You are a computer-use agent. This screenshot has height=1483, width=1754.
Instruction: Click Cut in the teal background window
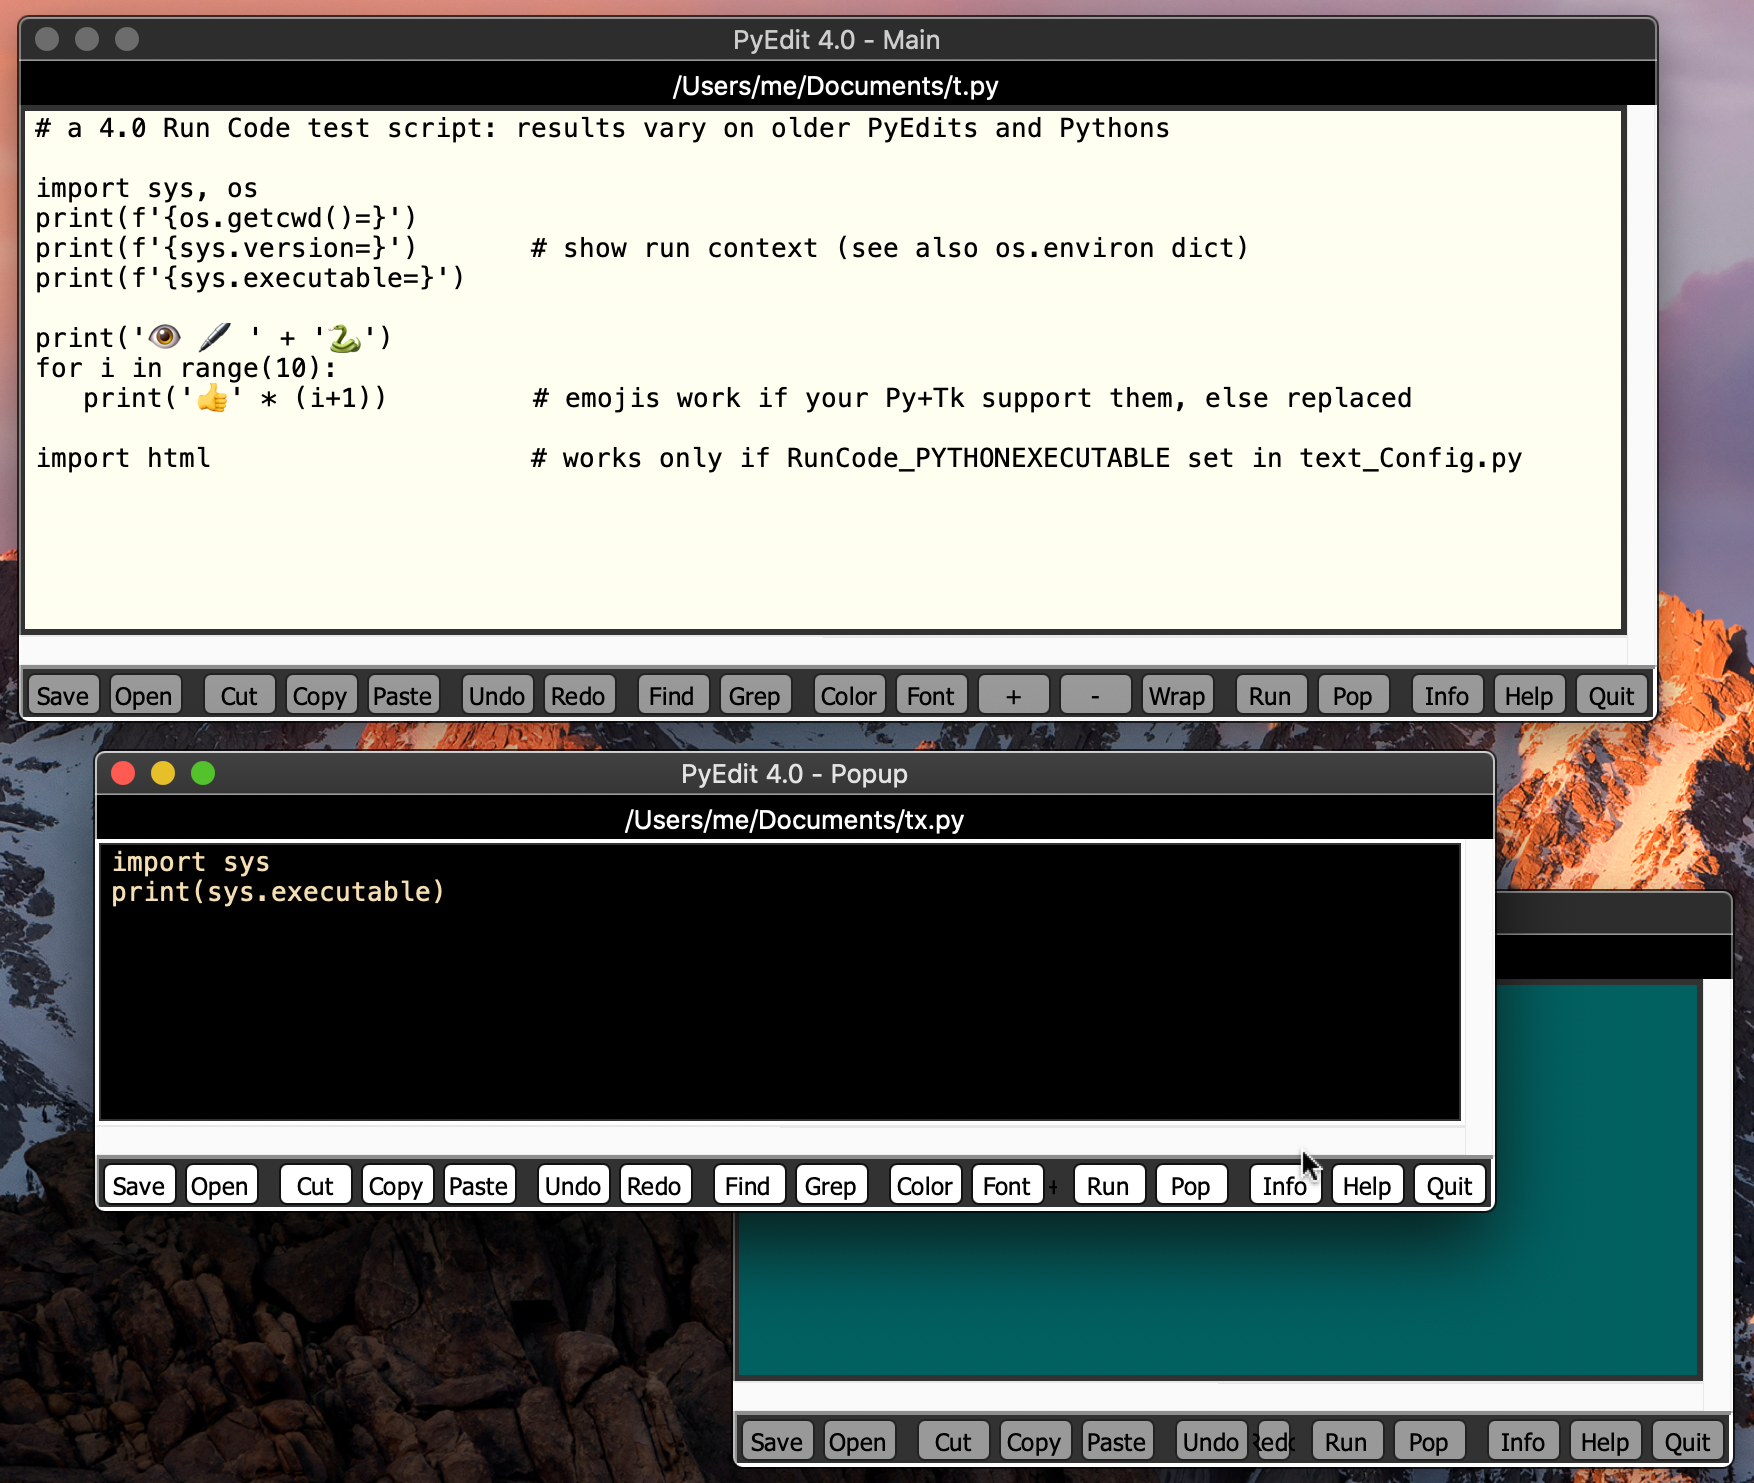[953, 1441]
